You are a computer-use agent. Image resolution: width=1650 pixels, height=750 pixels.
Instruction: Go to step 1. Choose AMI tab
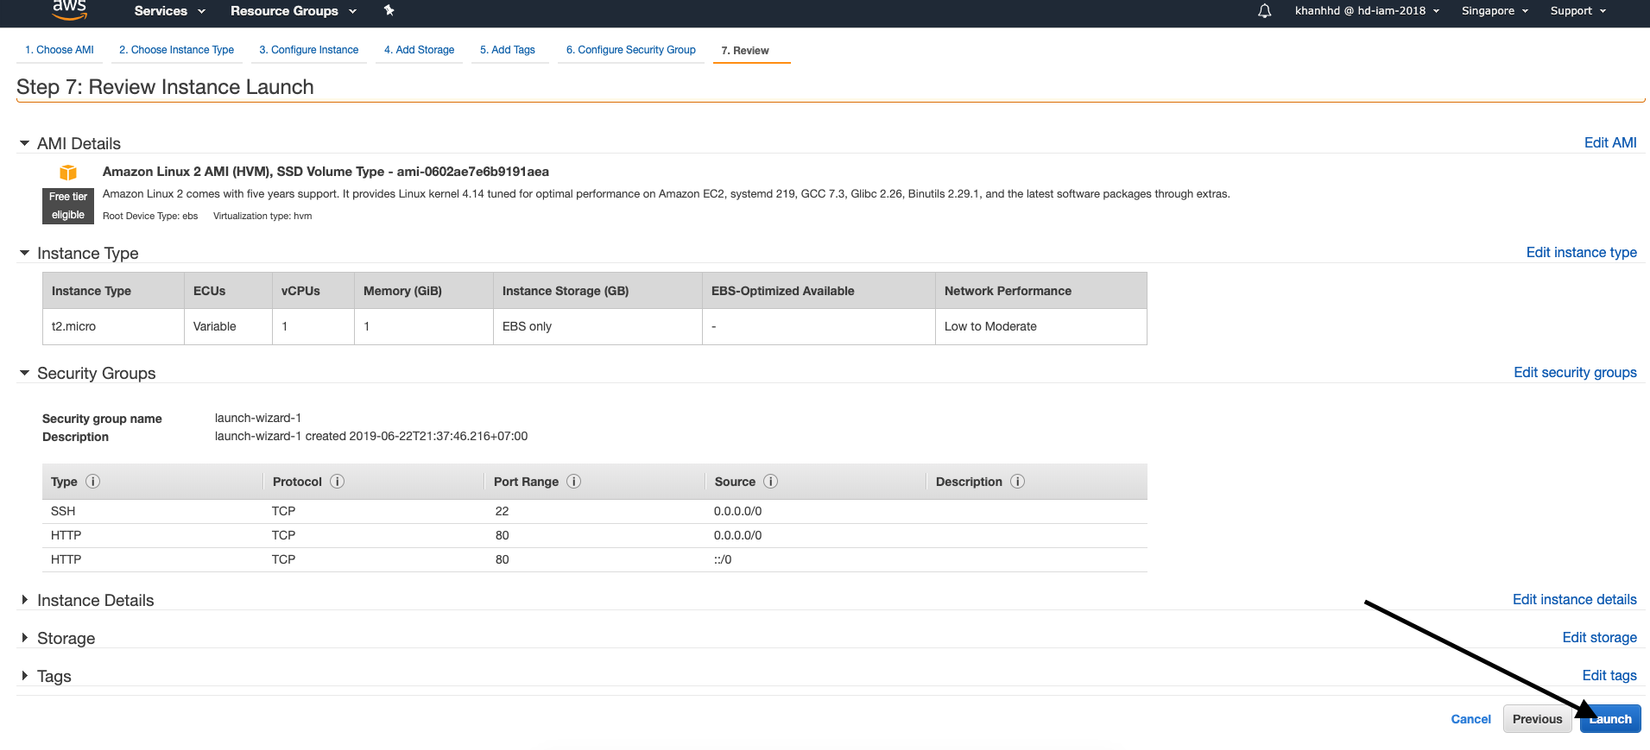[60, 50]
